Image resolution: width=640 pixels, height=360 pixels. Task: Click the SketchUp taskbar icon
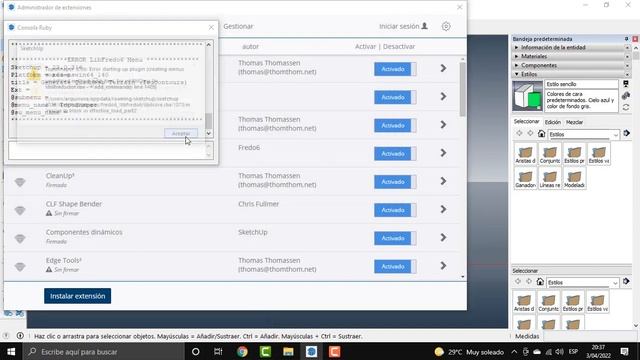coord(311,351)
